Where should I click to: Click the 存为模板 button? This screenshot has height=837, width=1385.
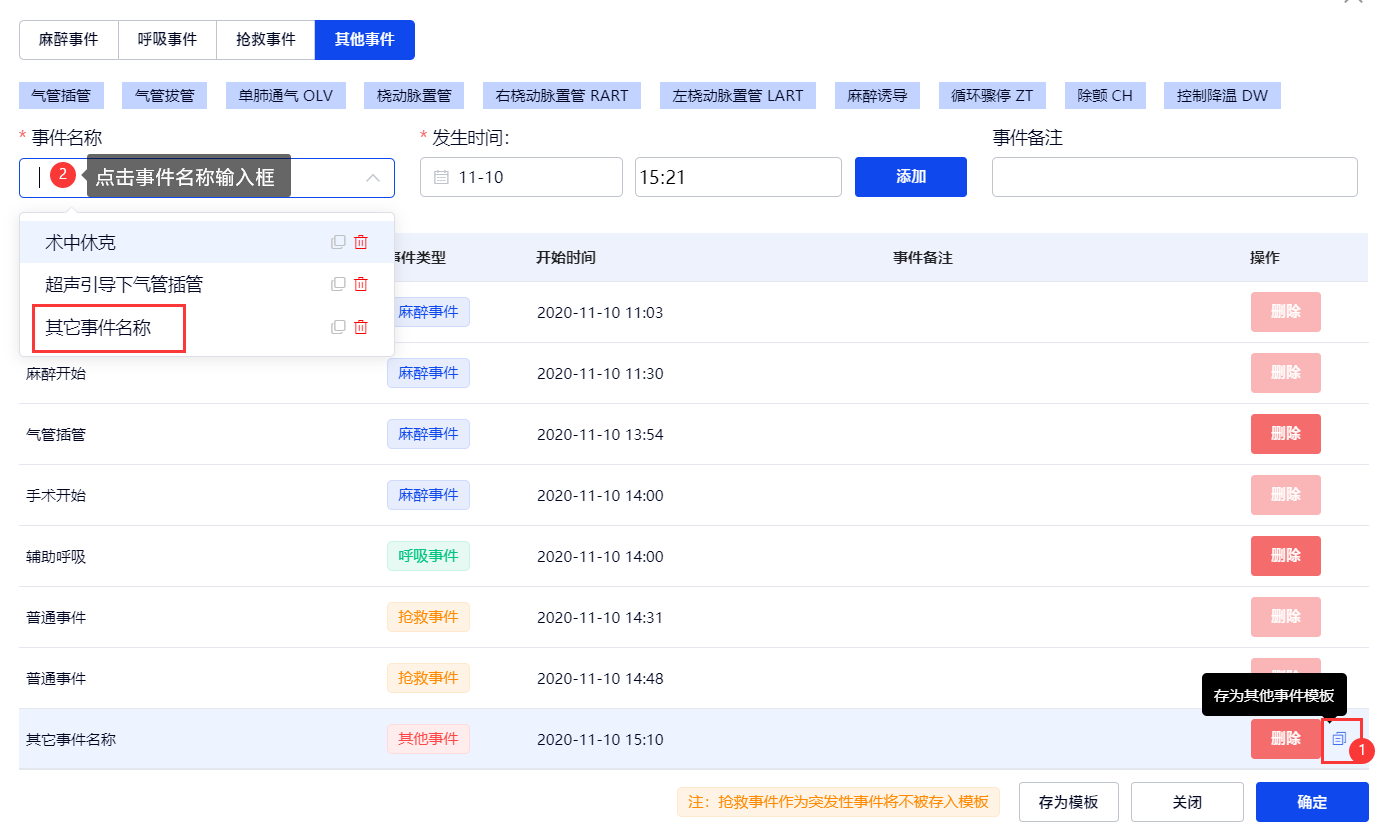pos(1068,802)
